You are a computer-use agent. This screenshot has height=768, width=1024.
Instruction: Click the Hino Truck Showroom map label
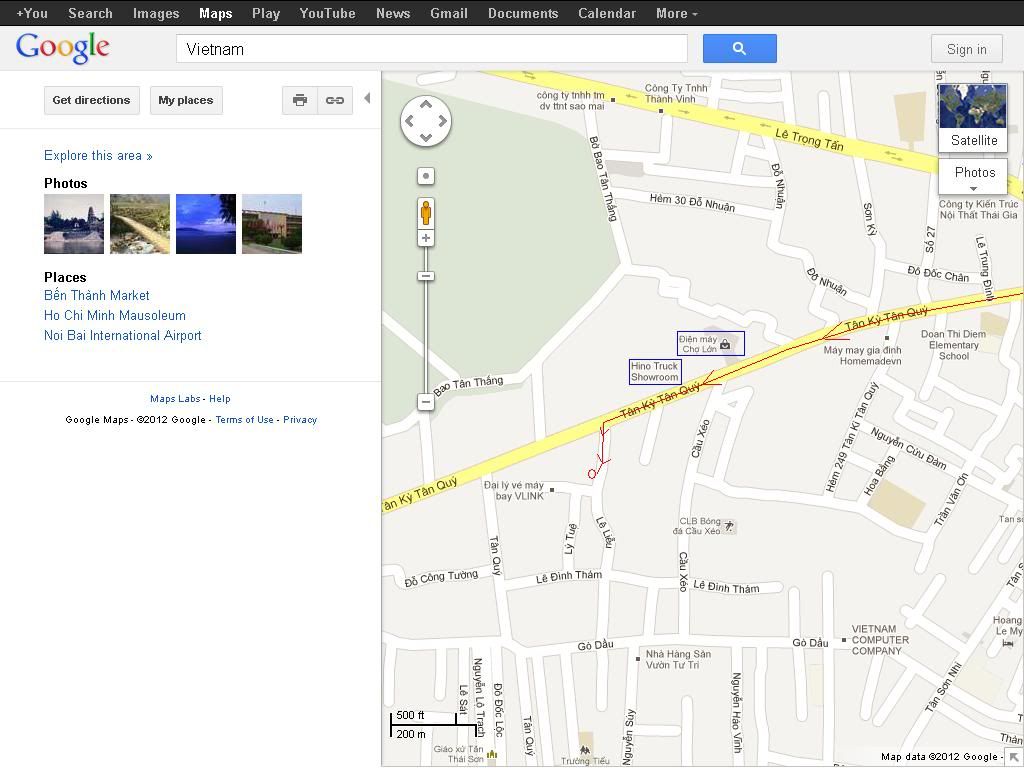pos(655,372)
